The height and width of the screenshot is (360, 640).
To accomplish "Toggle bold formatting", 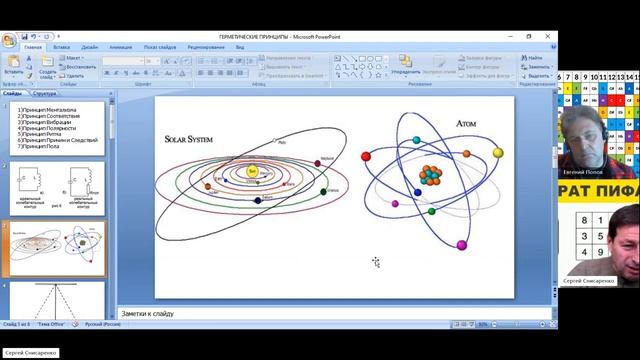I will [x=107, y=73].
